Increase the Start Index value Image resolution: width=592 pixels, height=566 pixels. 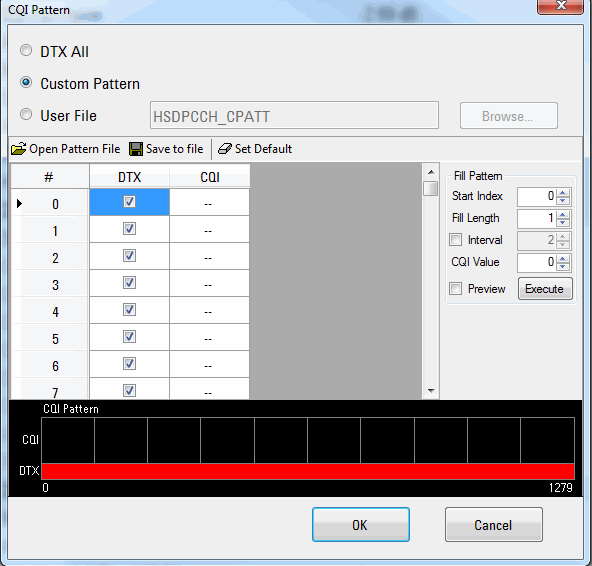tap(563, 193)
